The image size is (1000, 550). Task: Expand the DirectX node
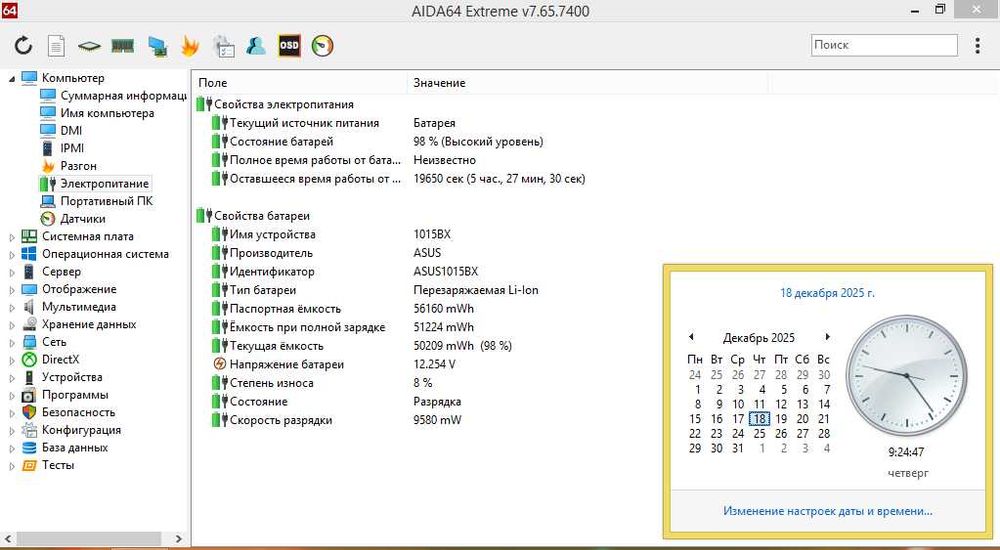[x=11, y=360]
